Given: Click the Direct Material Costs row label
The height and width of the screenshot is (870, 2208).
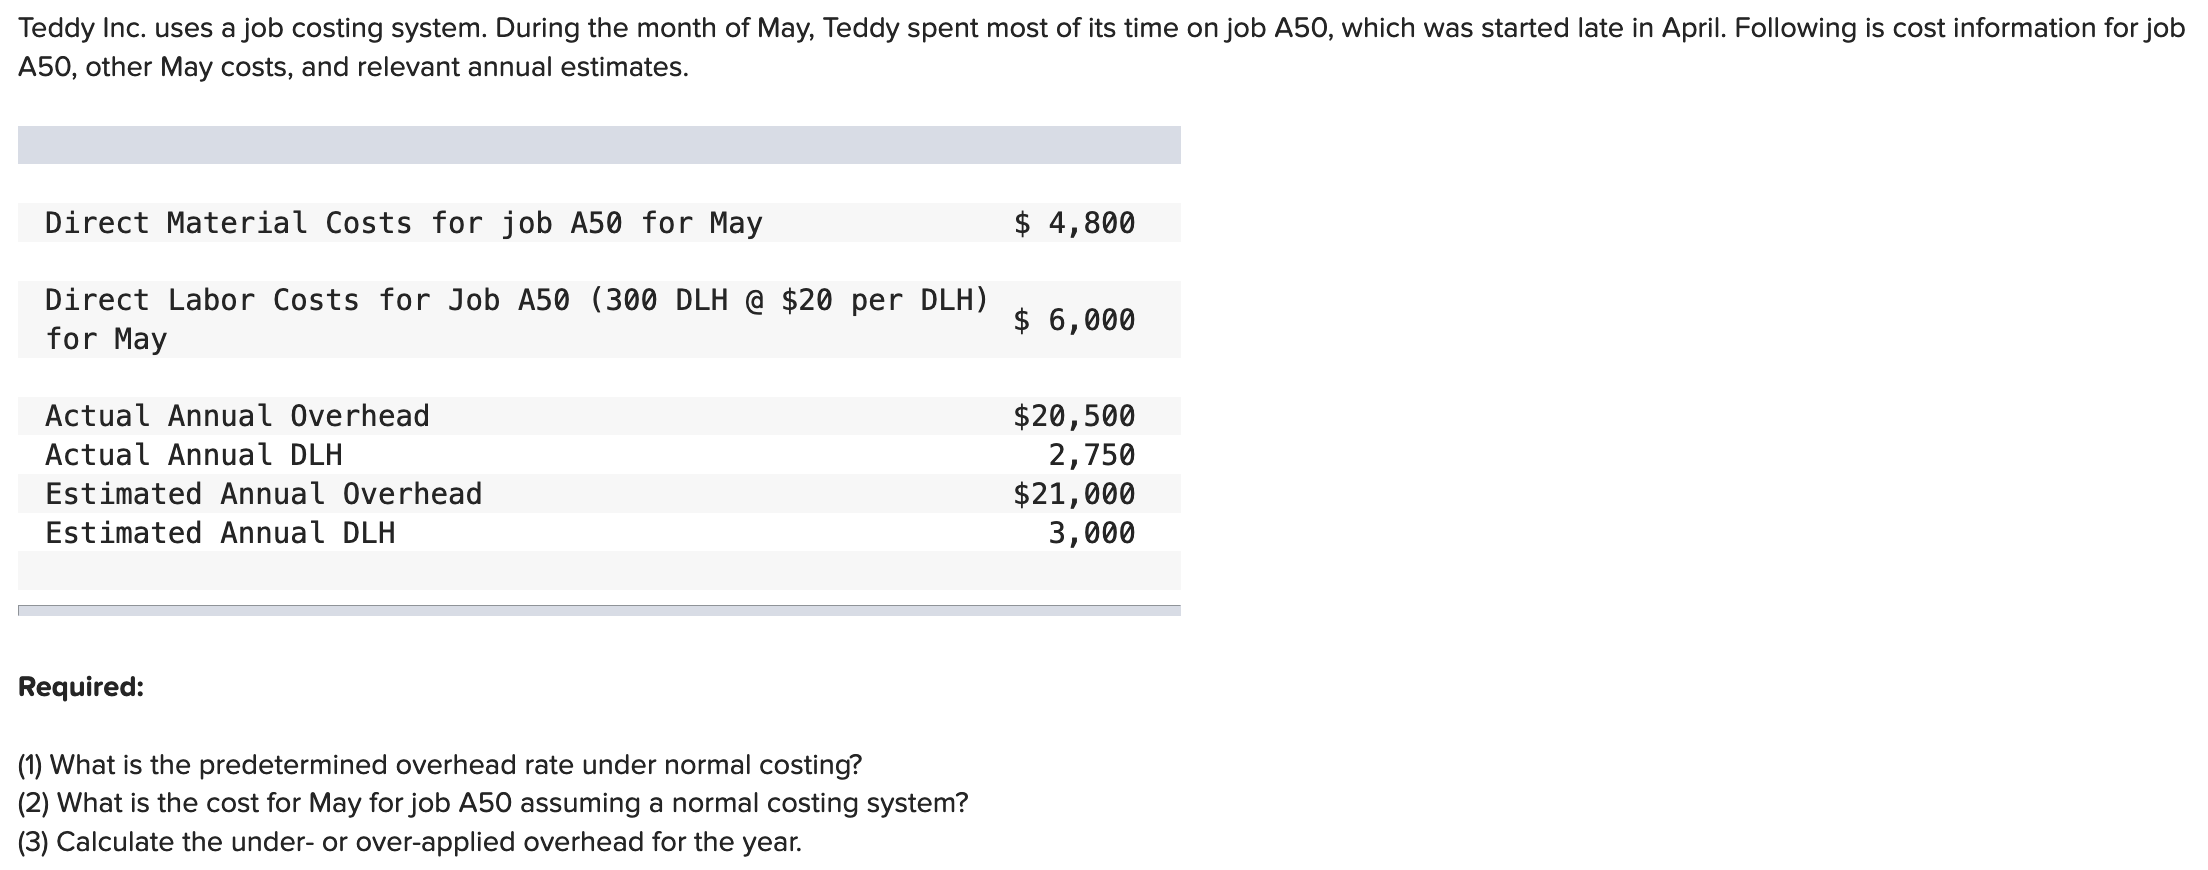Looking at the screenshot, I should (404, 223).
